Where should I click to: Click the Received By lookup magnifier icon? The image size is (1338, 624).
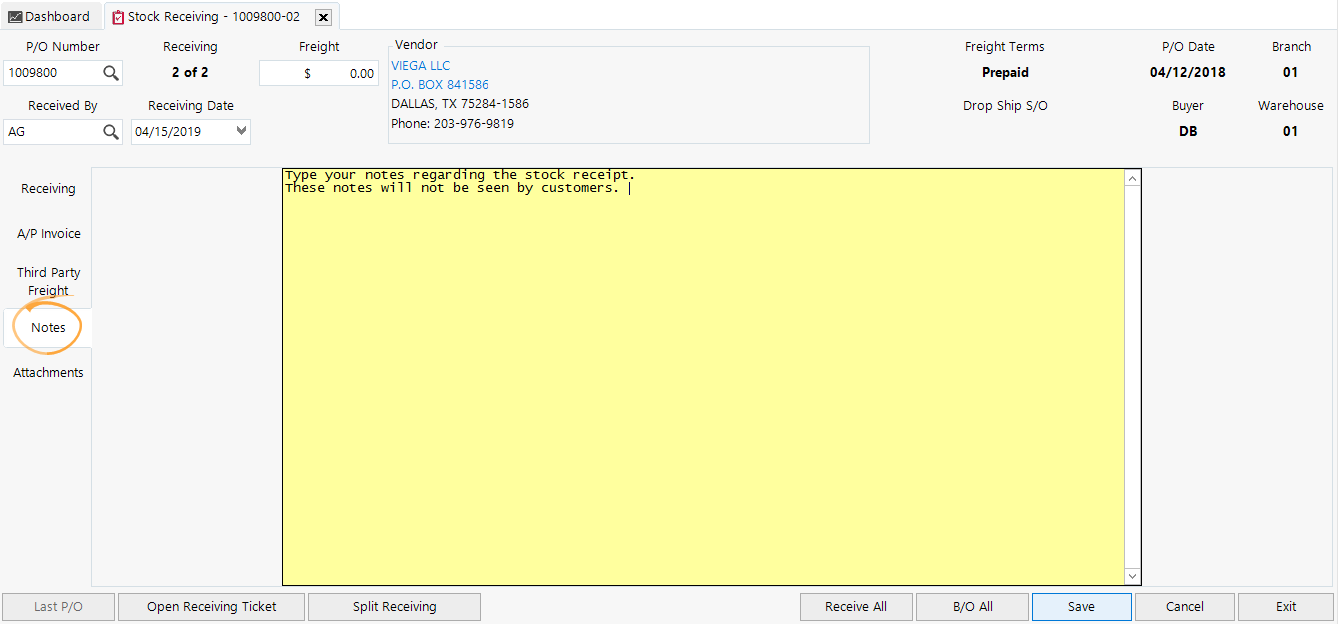point(111,131)
